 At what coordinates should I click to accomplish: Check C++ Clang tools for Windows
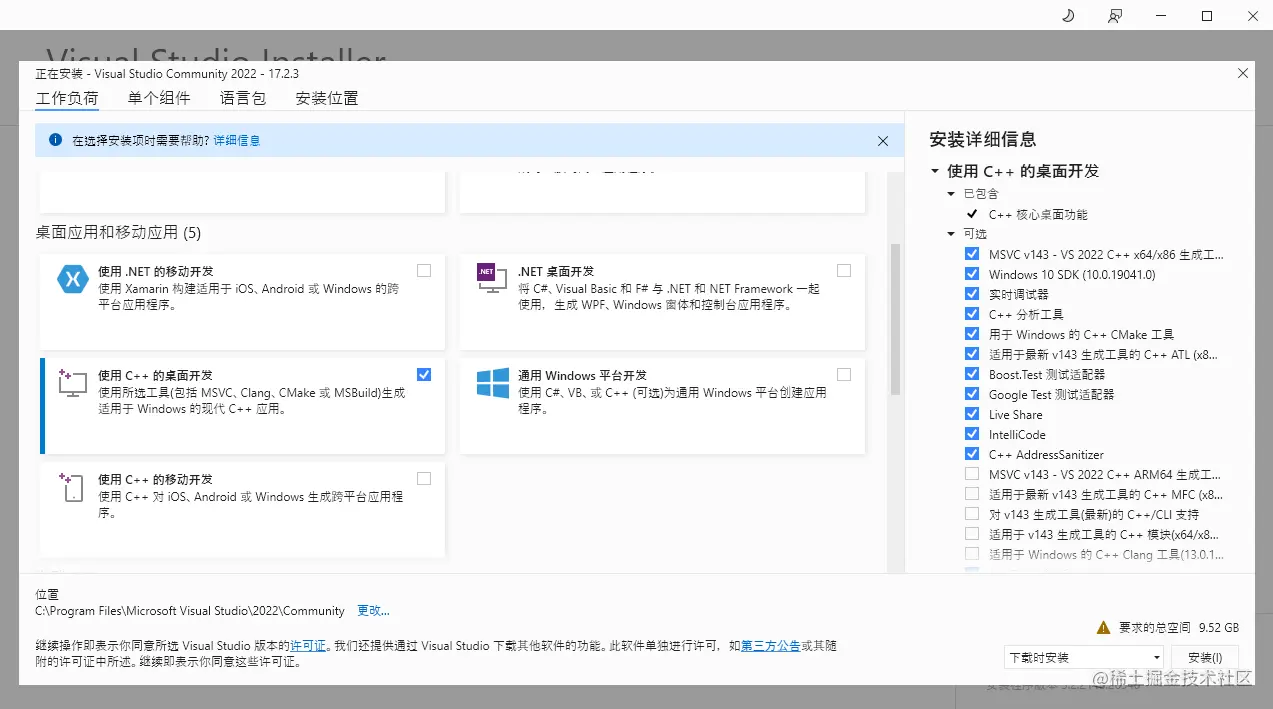[972, 554]
